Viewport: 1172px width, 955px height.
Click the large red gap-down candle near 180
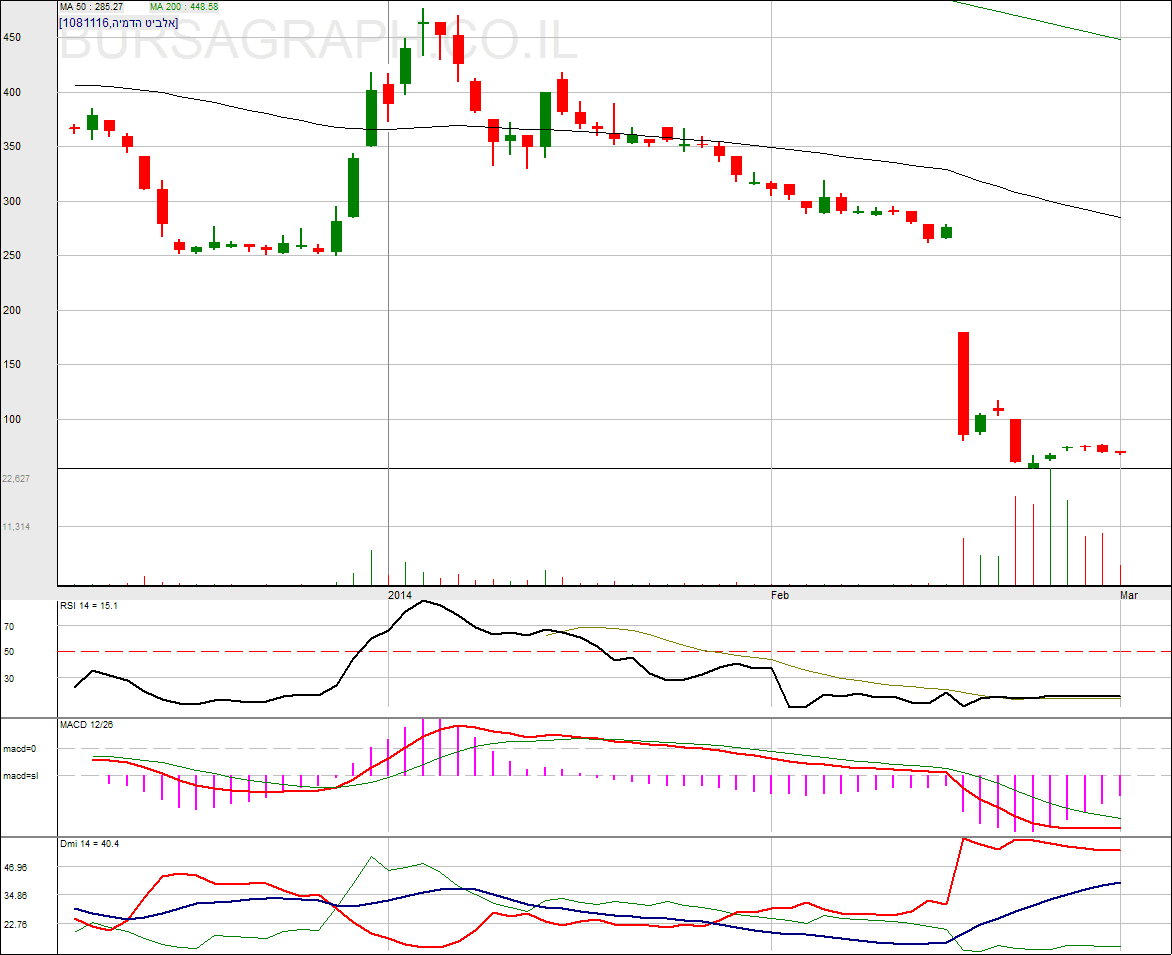coord(963,383)
